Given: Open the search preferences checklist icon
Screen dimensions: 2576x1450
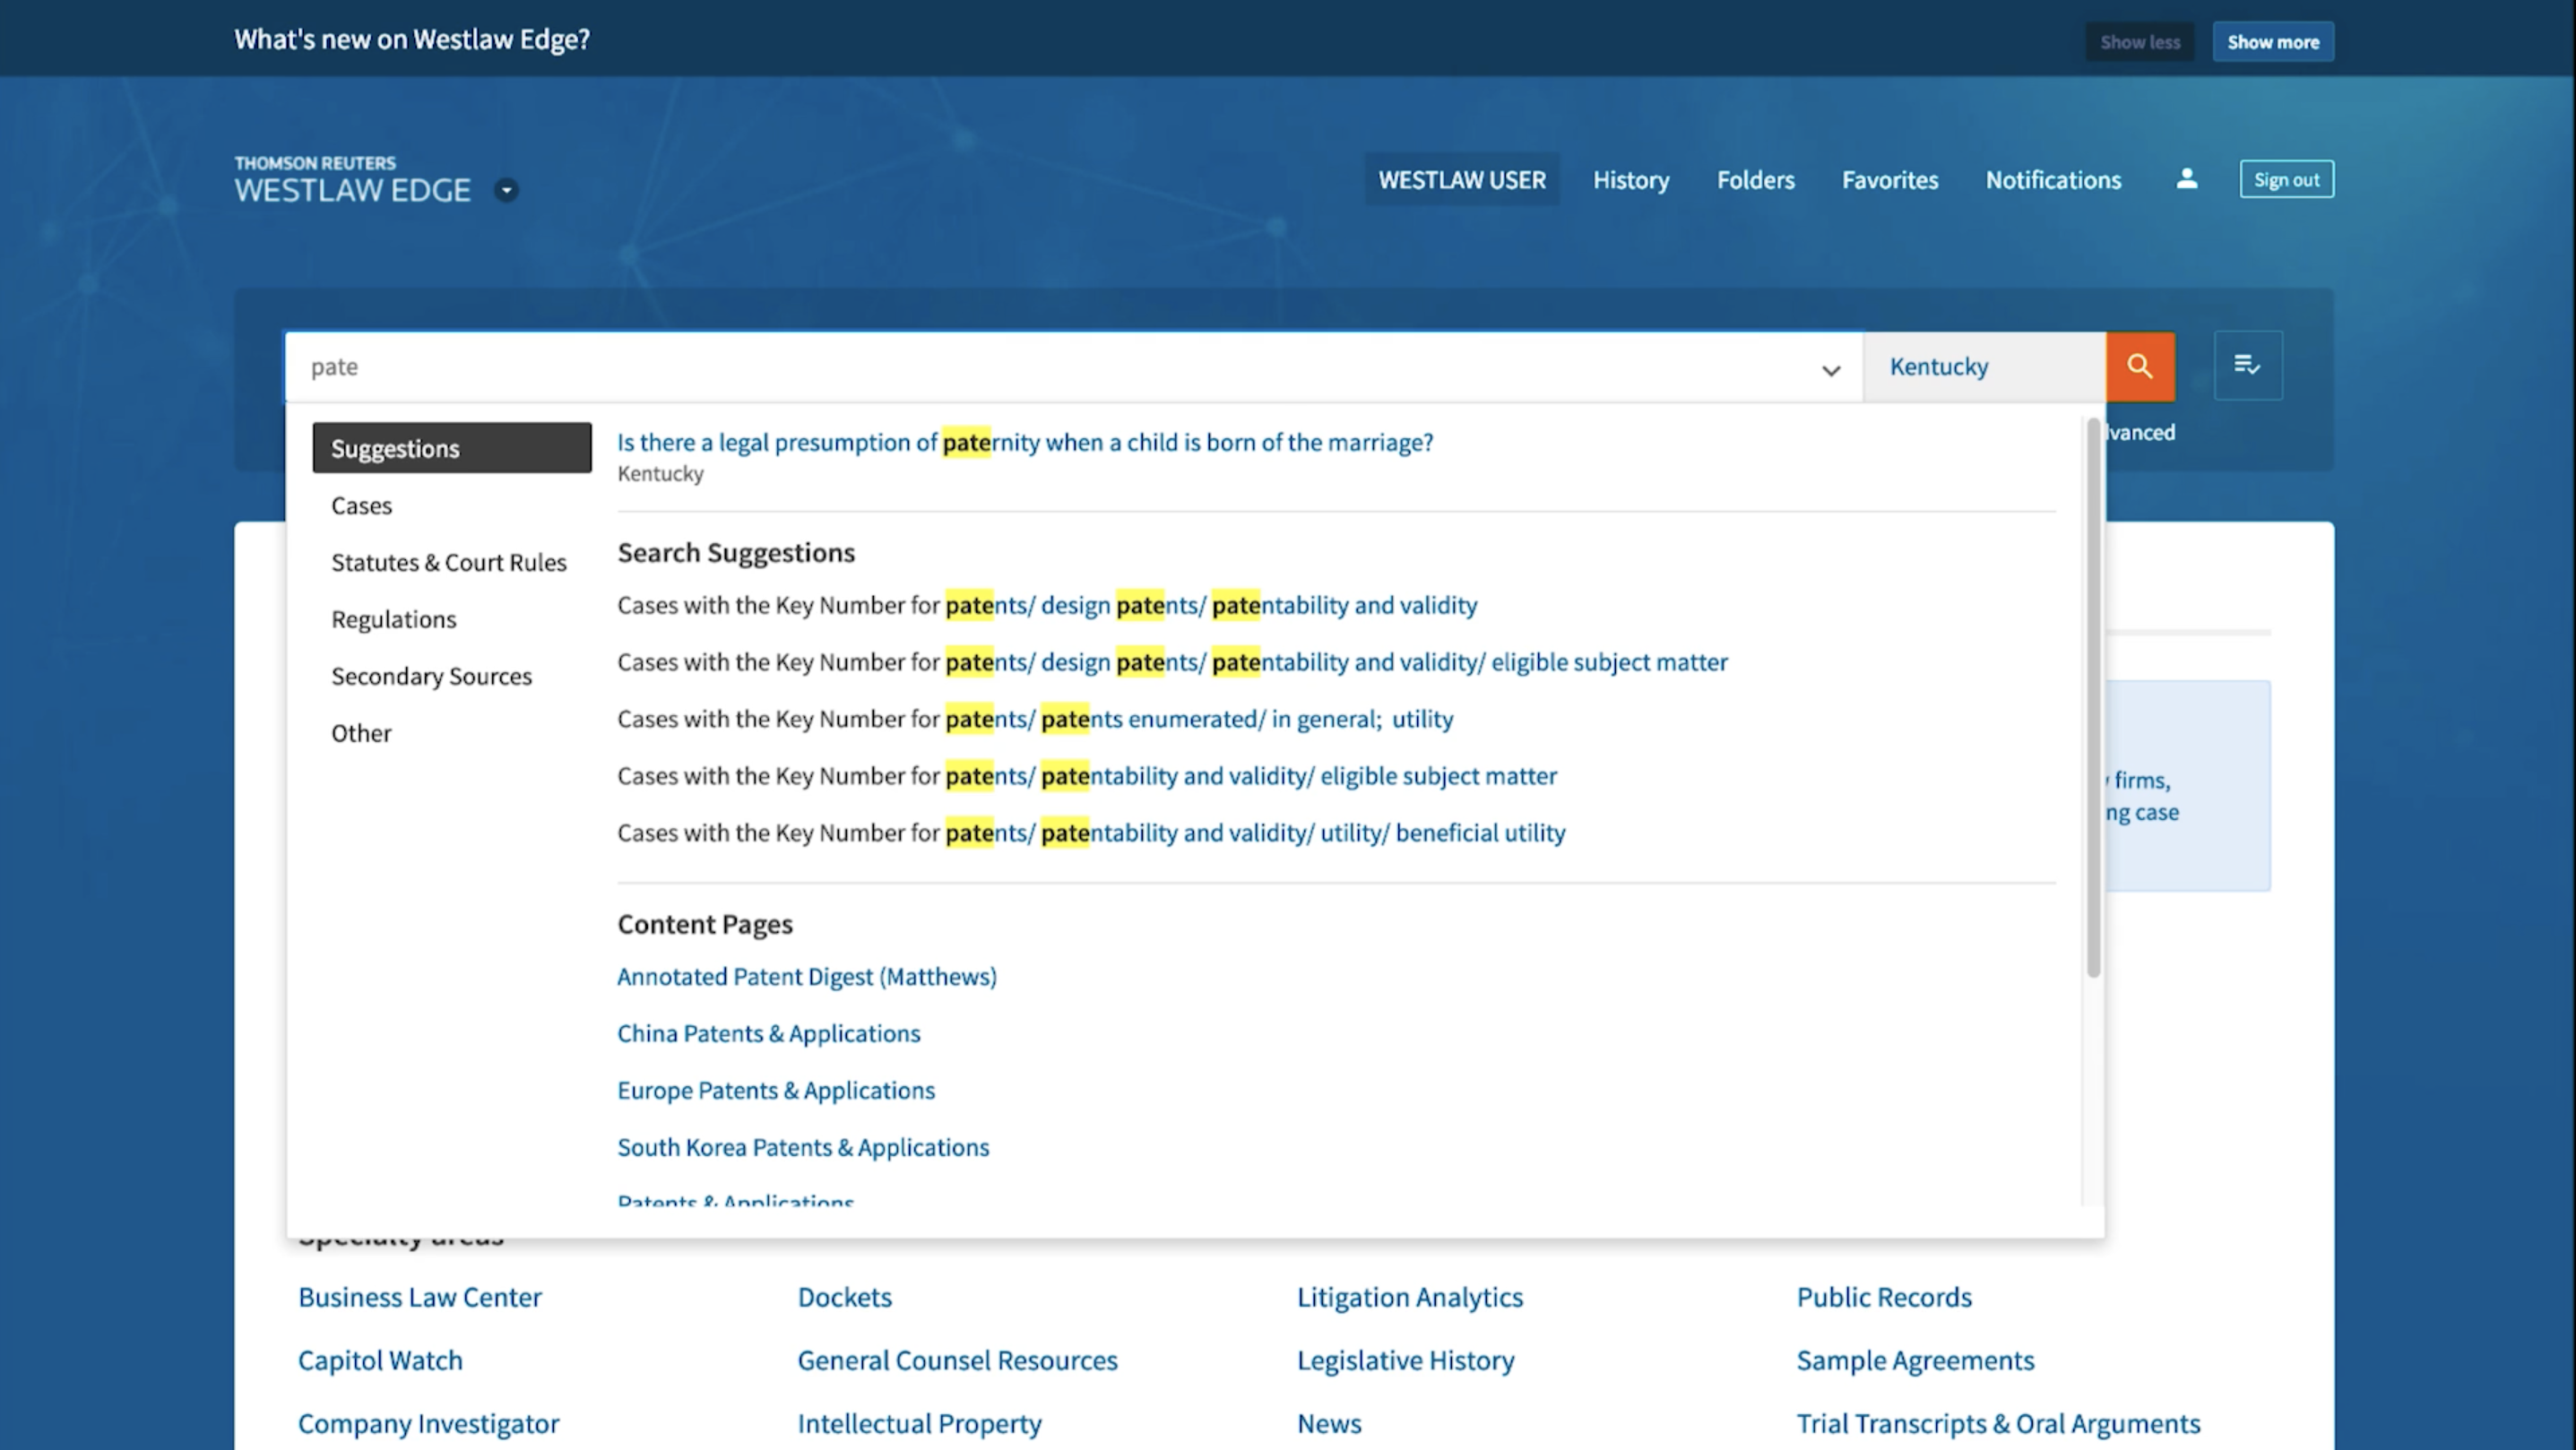Looking at the screenshot, I should click(2247, 366).
